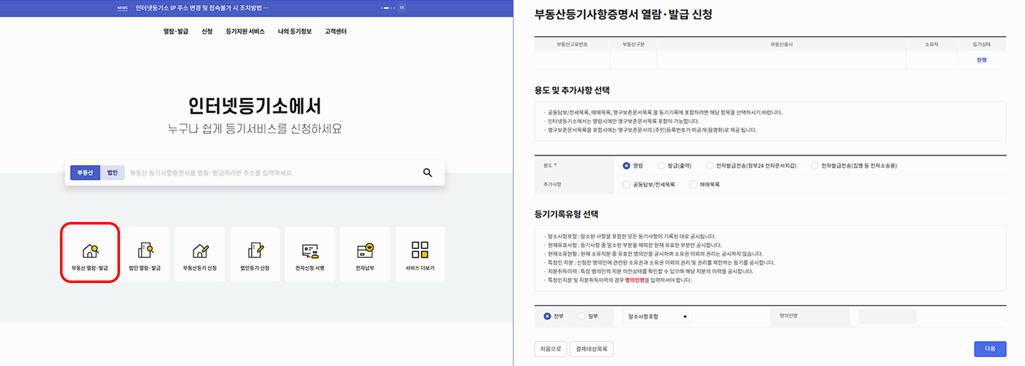This screenshot has height=366, width=1025.
Task: Click the 현행 status link in table
Action: click(x=981, y=59)
